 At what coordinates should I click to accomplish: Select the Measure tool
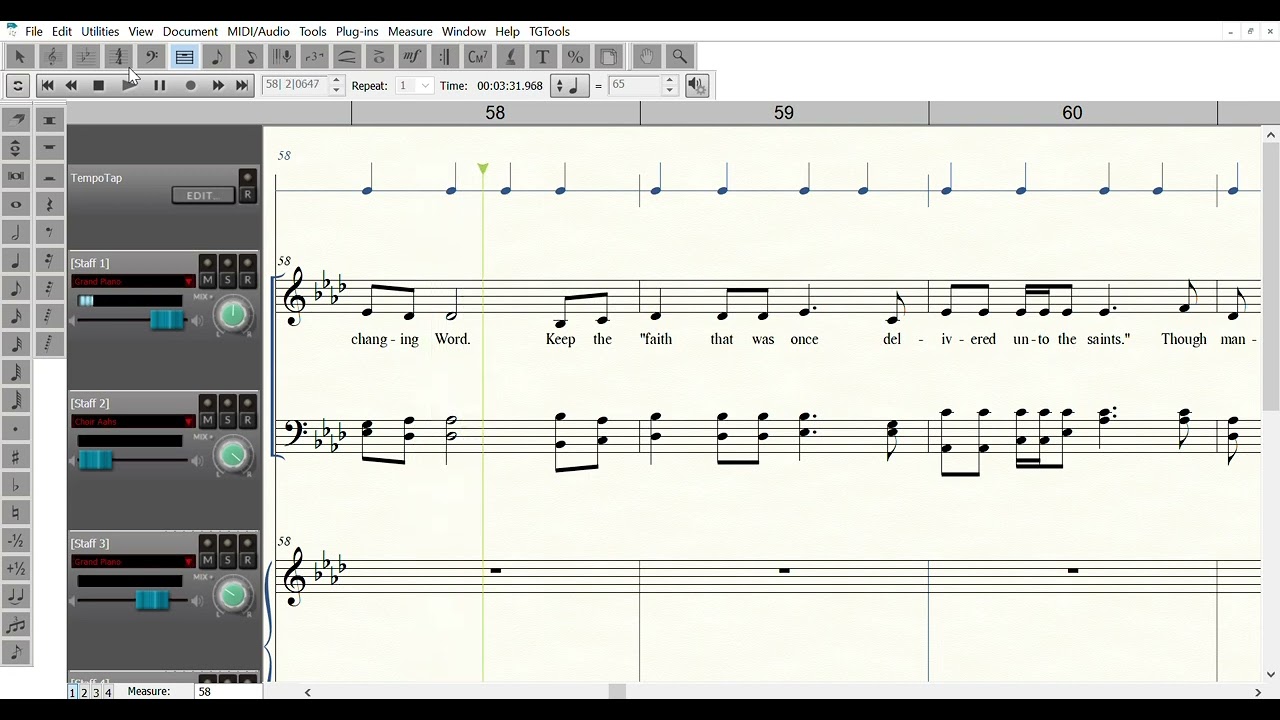pos(184,57)
